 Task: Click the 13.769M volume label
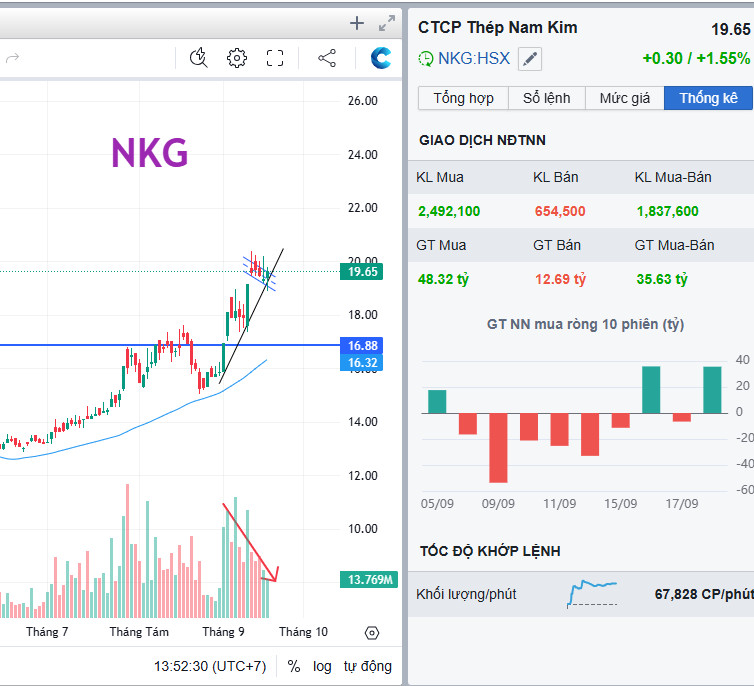[x=369, y=579]
